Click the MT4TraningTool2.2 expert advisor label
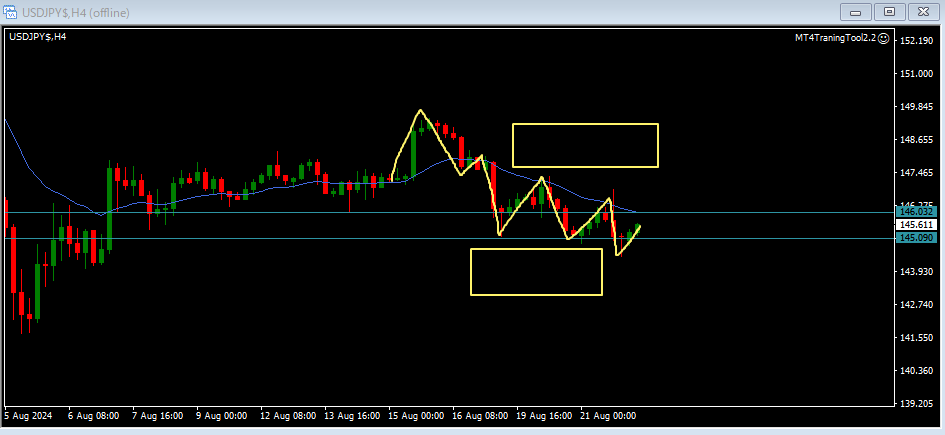The width and height of the screenshot is (945, 435). [834, 37]
